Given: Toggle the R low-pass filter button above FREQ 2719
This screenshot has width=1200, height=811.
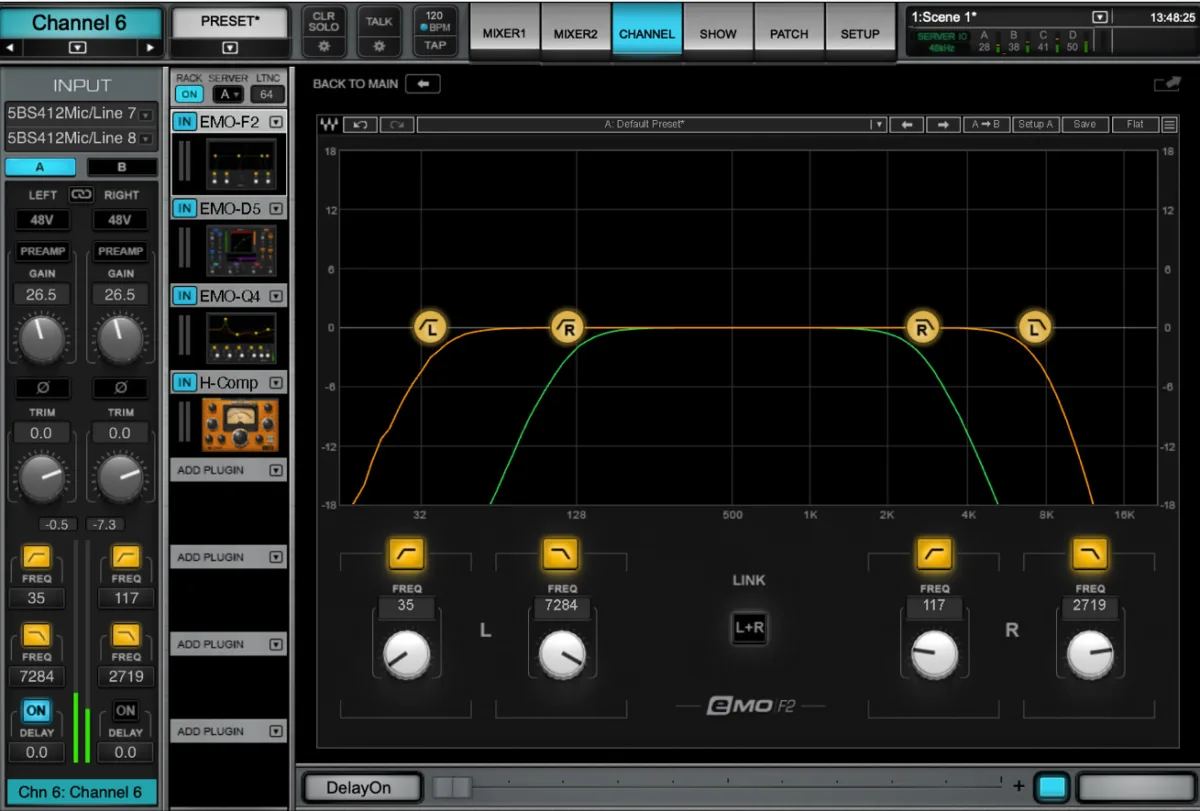Looking at the screenshot, I should click(1090, 554).
